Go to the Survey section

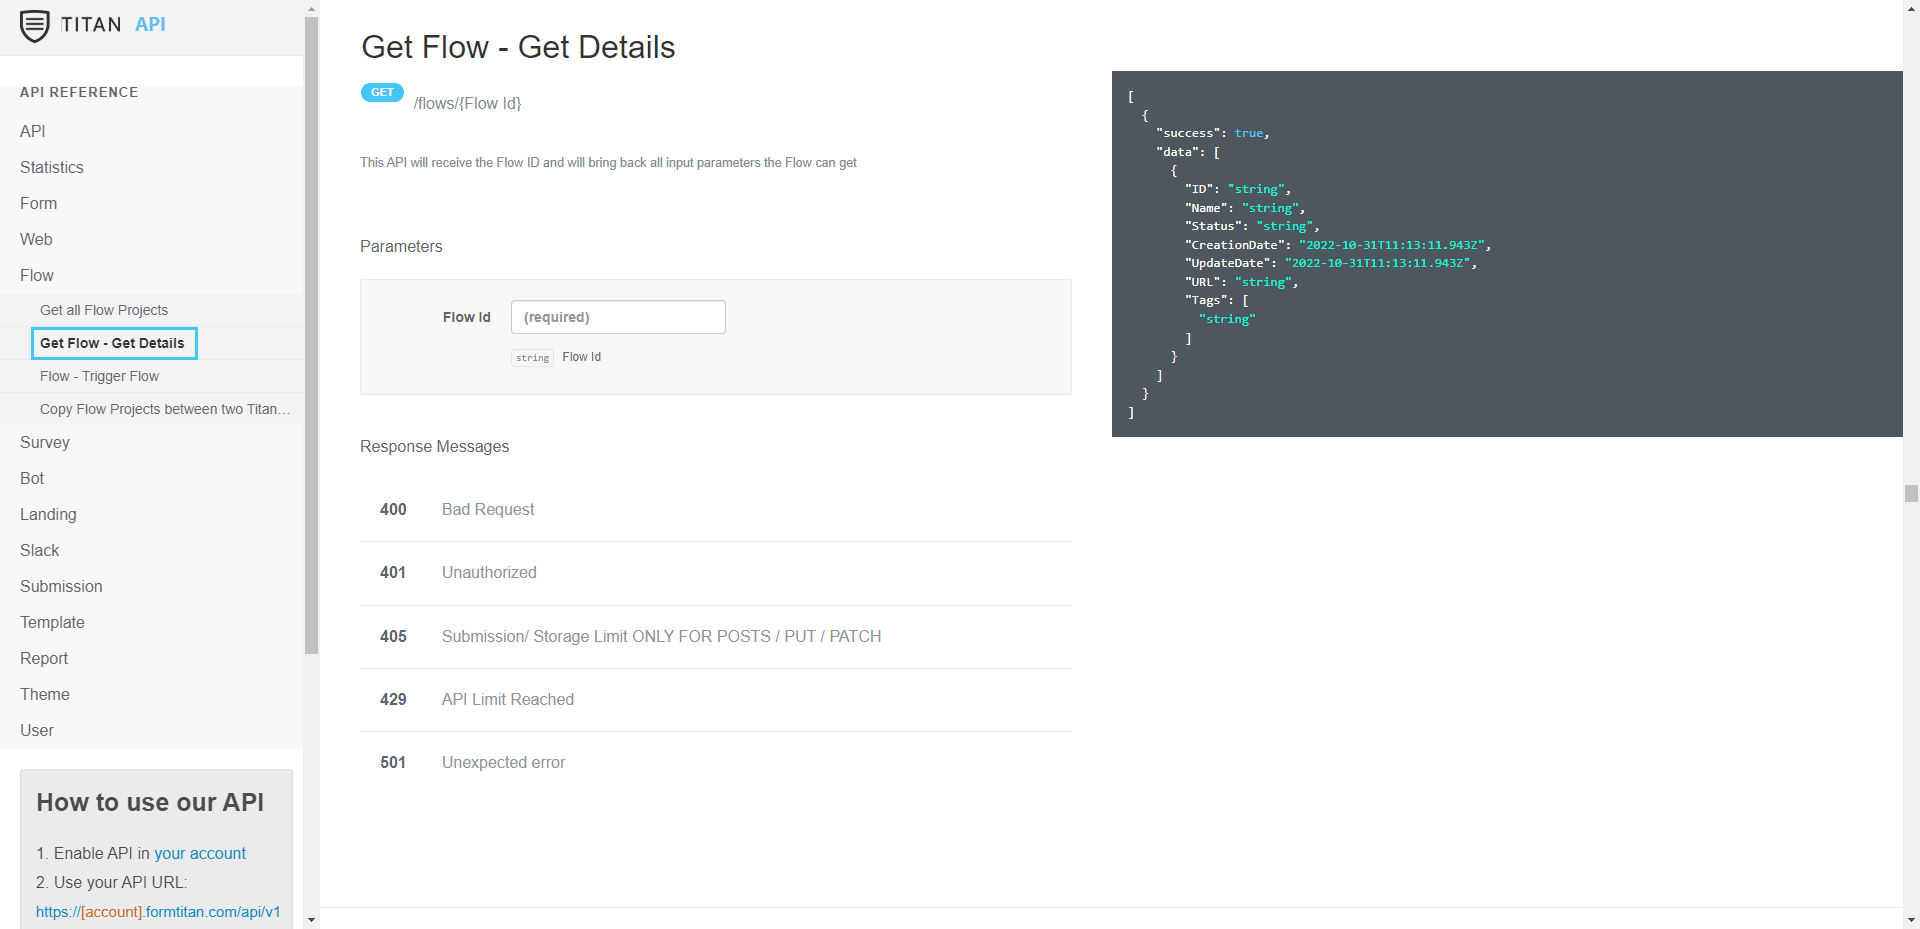[45, 442]
